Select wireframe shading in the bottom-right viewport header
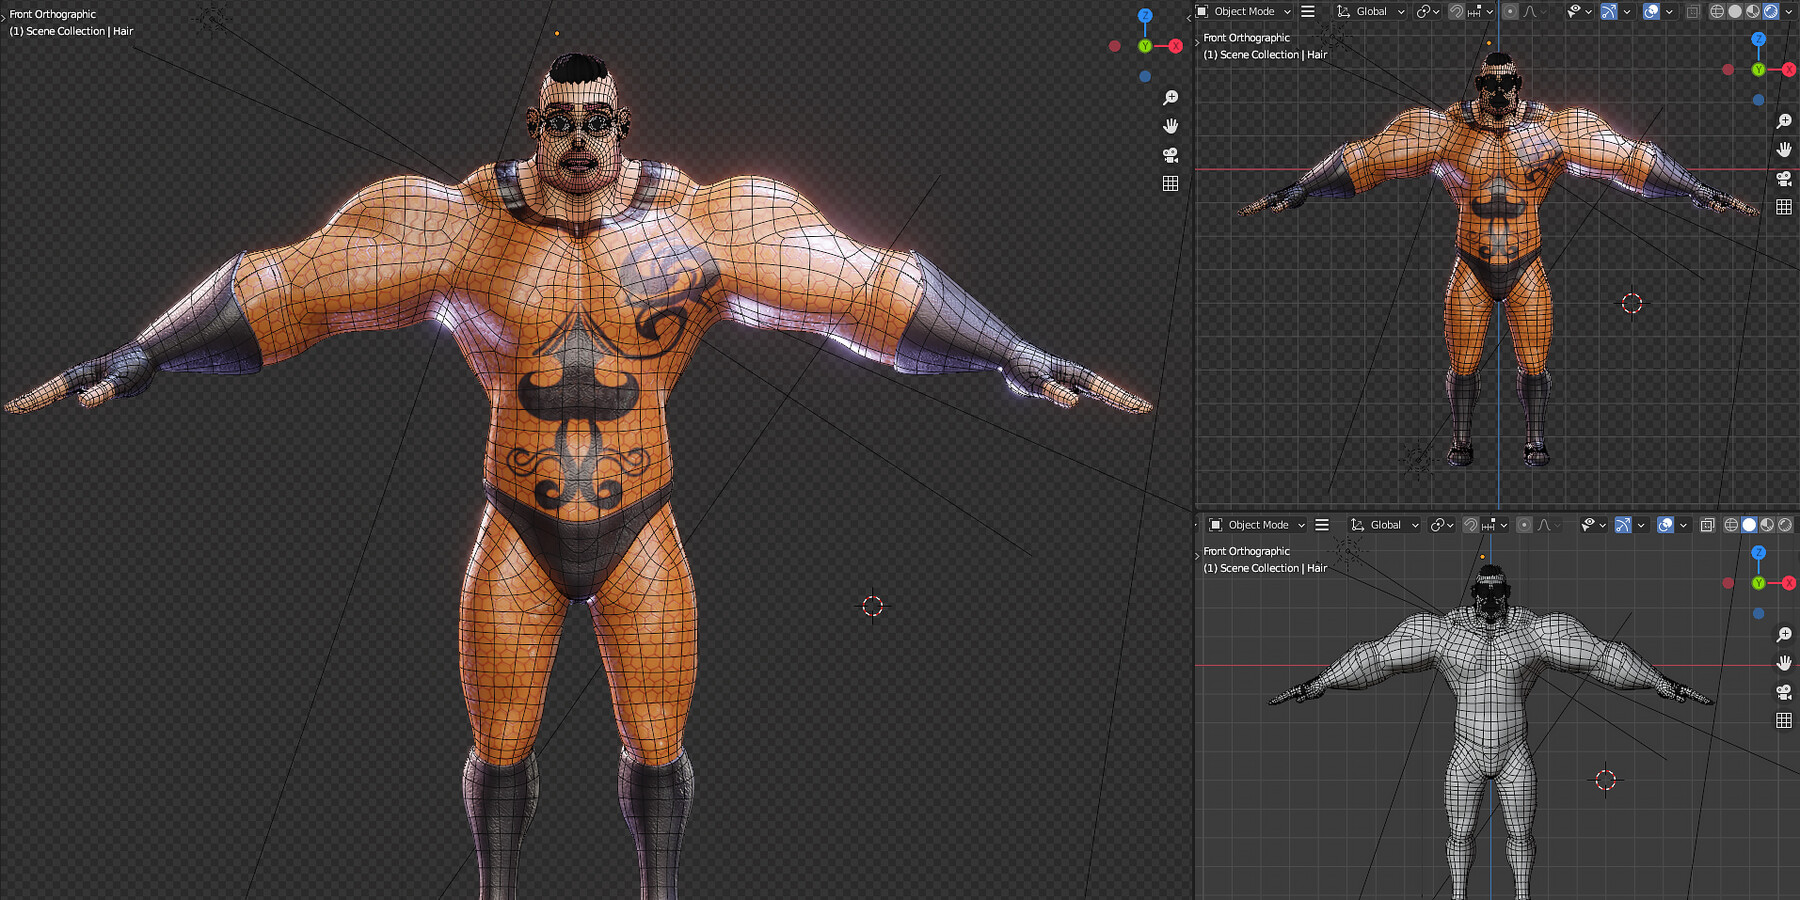1800x900 pixels. pyautogui.click(x=1731, y=525)
